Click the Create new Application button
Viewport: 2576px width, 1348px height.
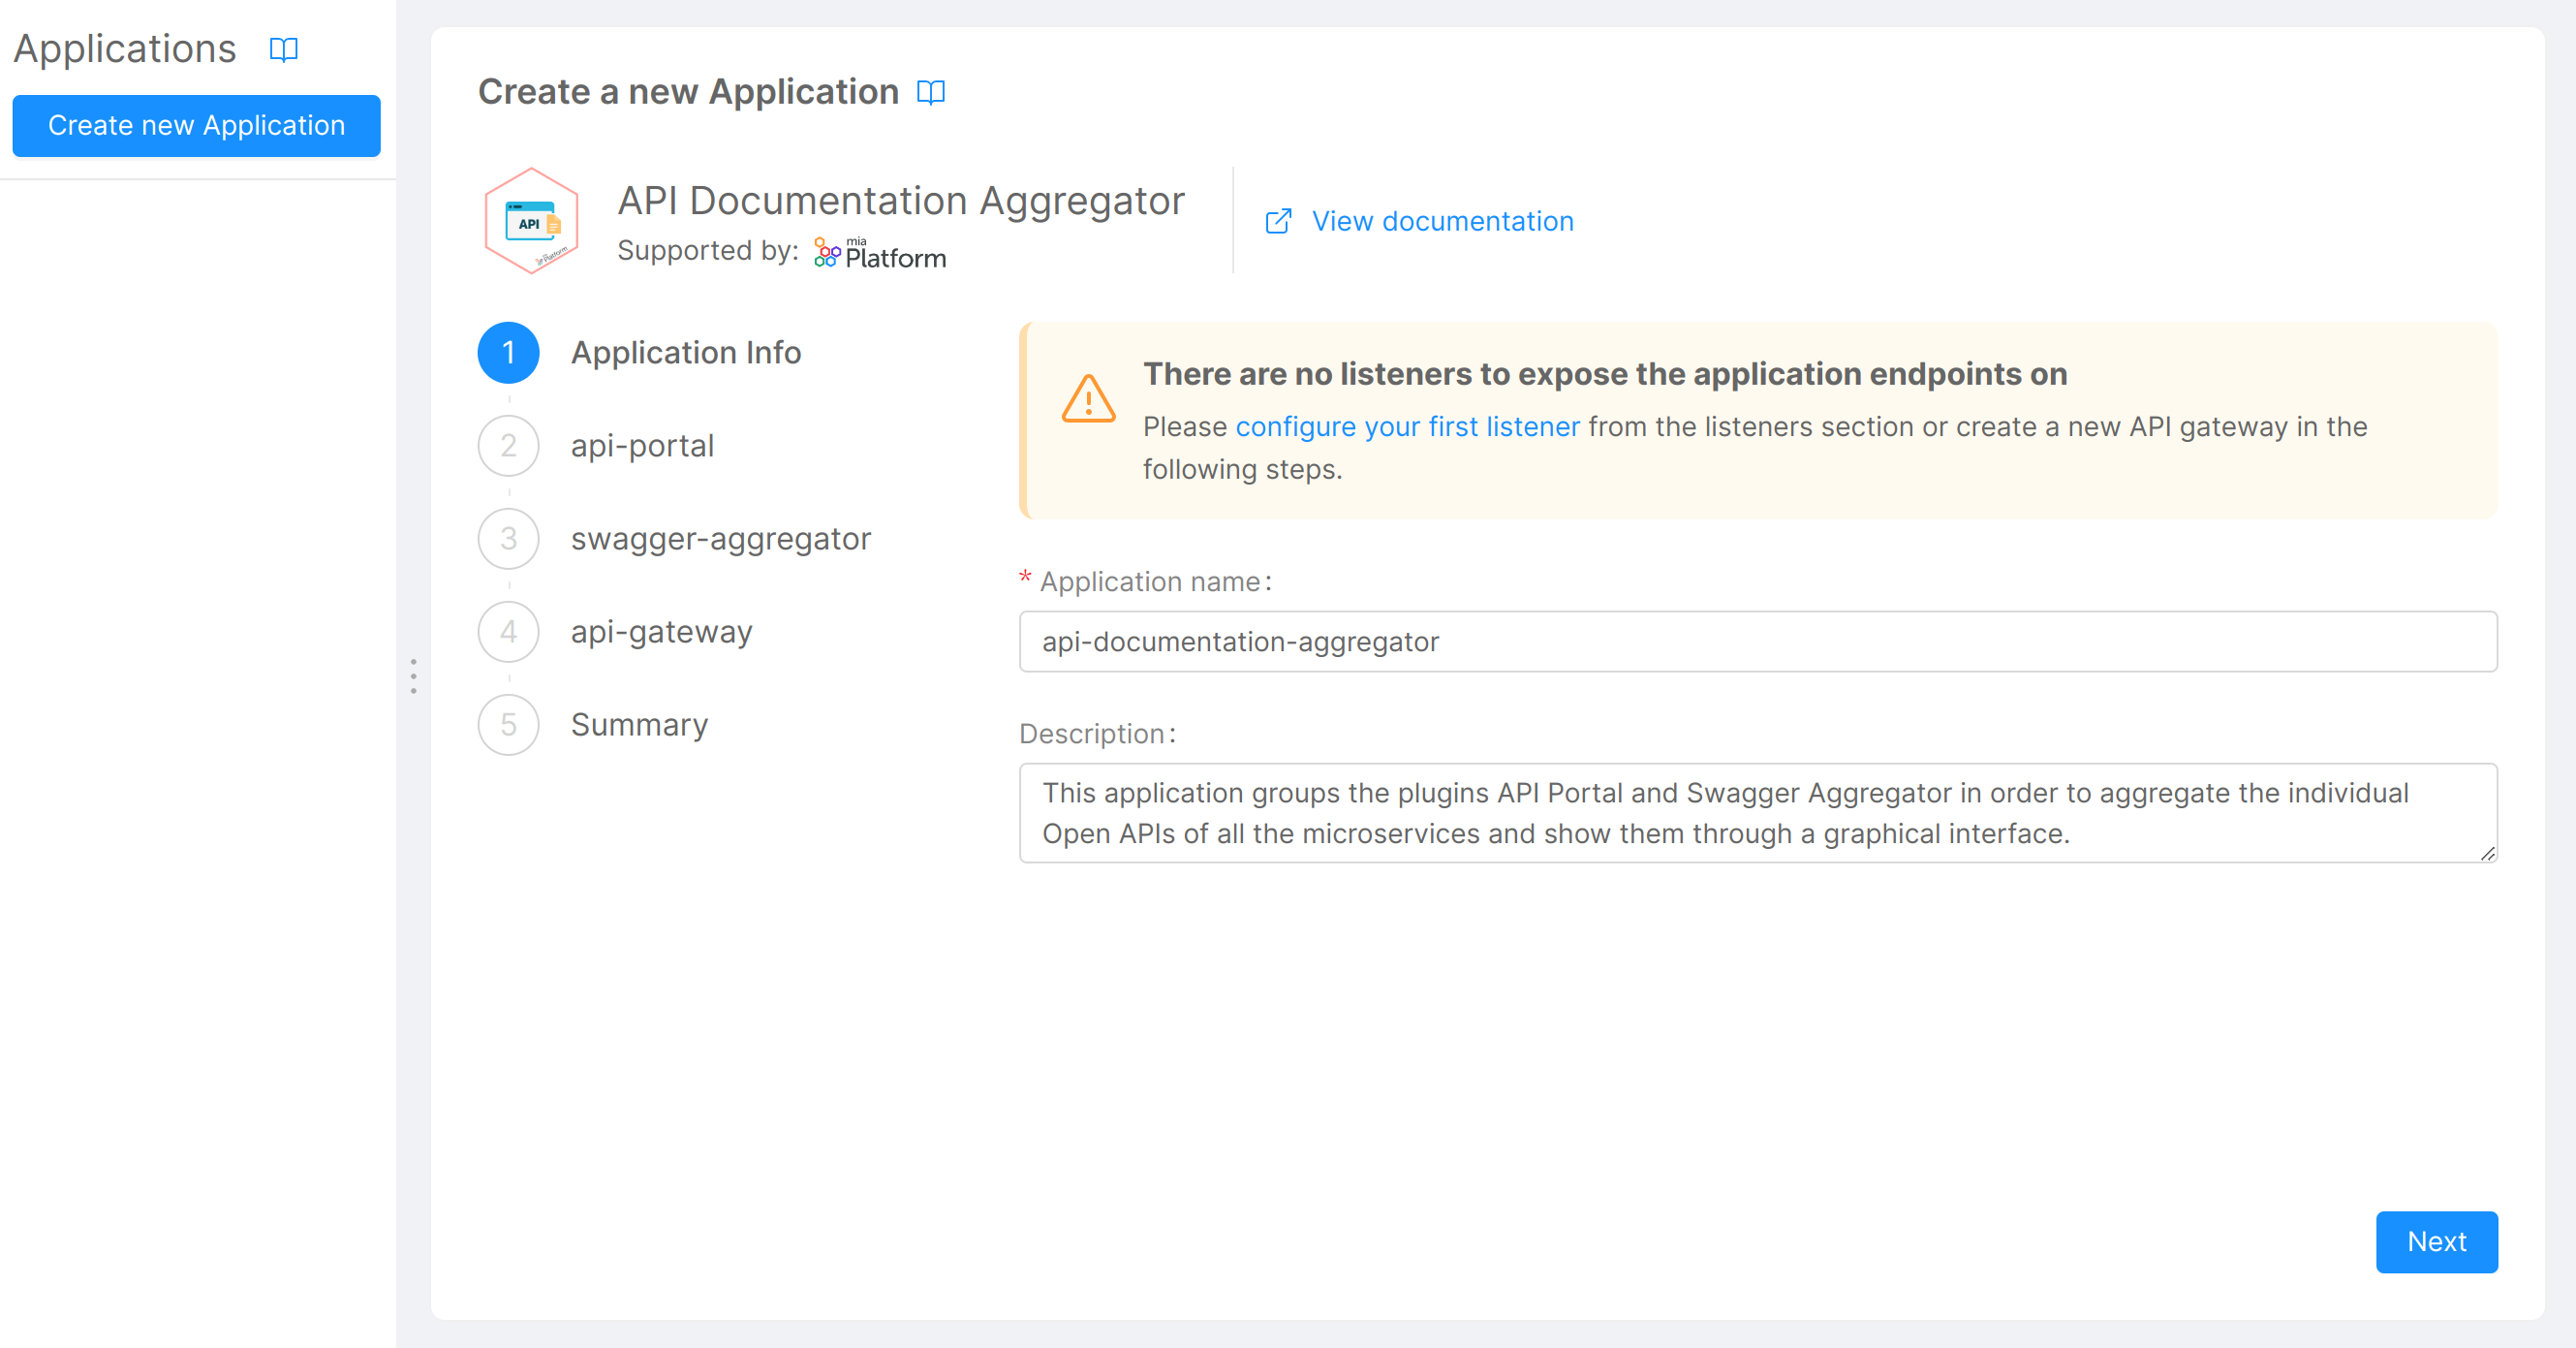[196, 125]
